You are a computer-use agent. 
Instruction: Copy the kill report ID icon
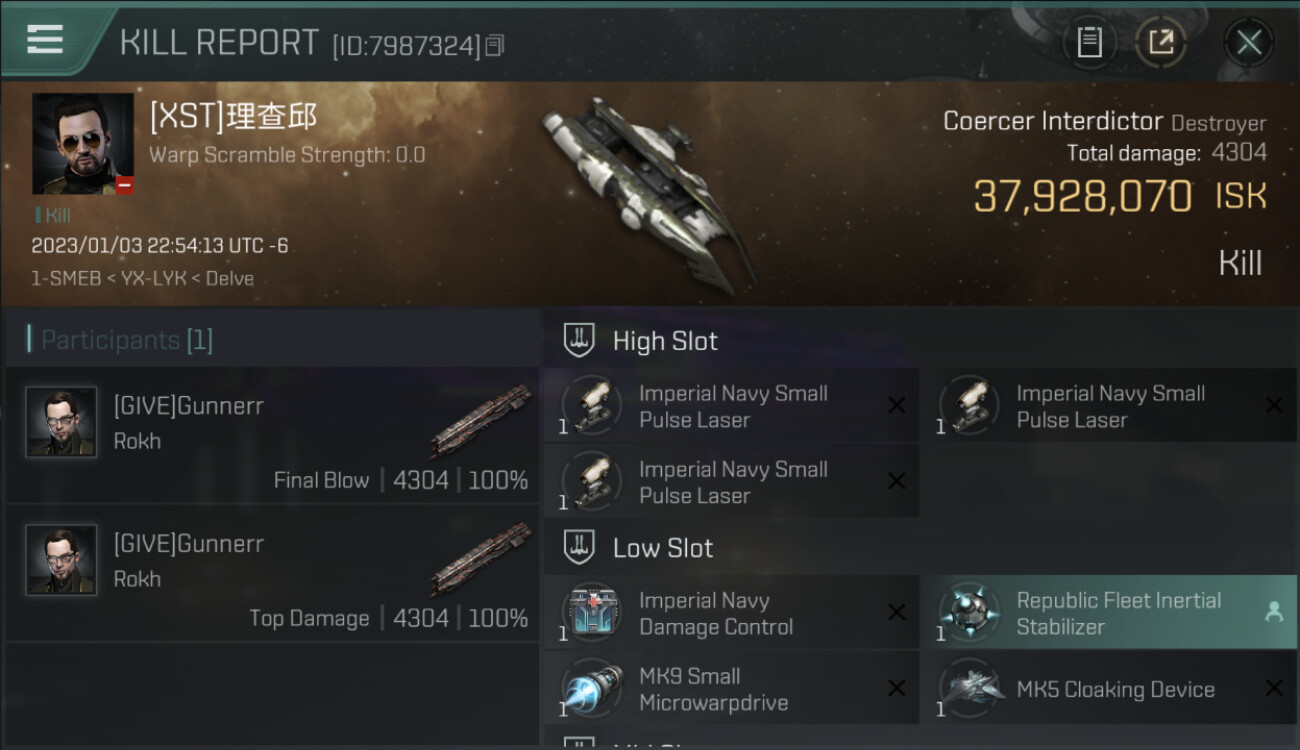click(496, 45)
